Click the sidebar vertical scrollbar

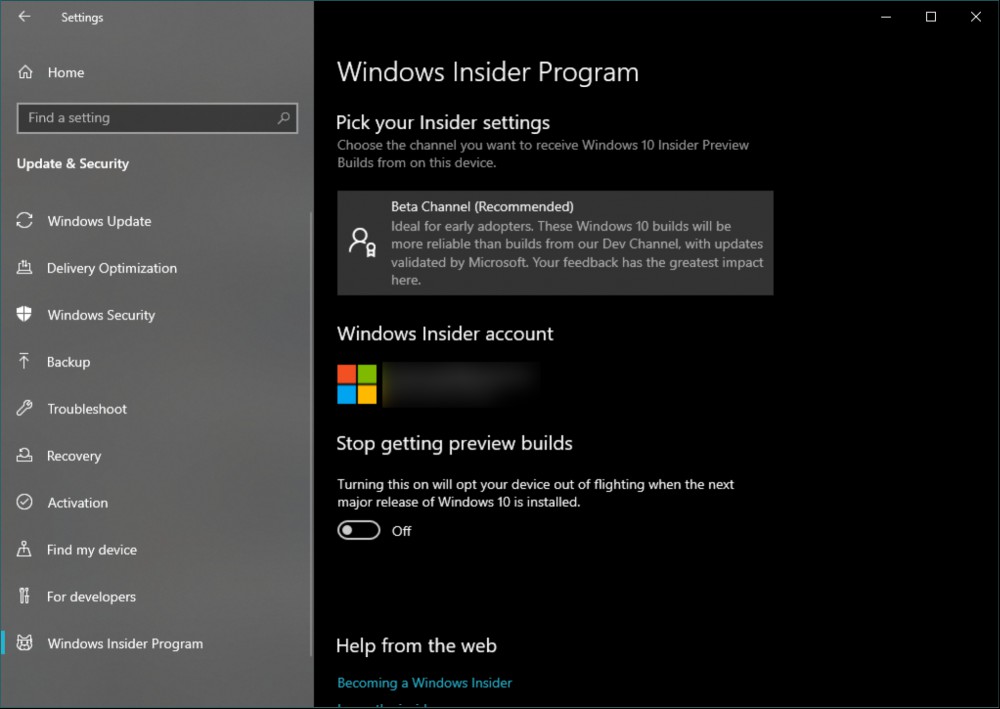click(311, 434)
